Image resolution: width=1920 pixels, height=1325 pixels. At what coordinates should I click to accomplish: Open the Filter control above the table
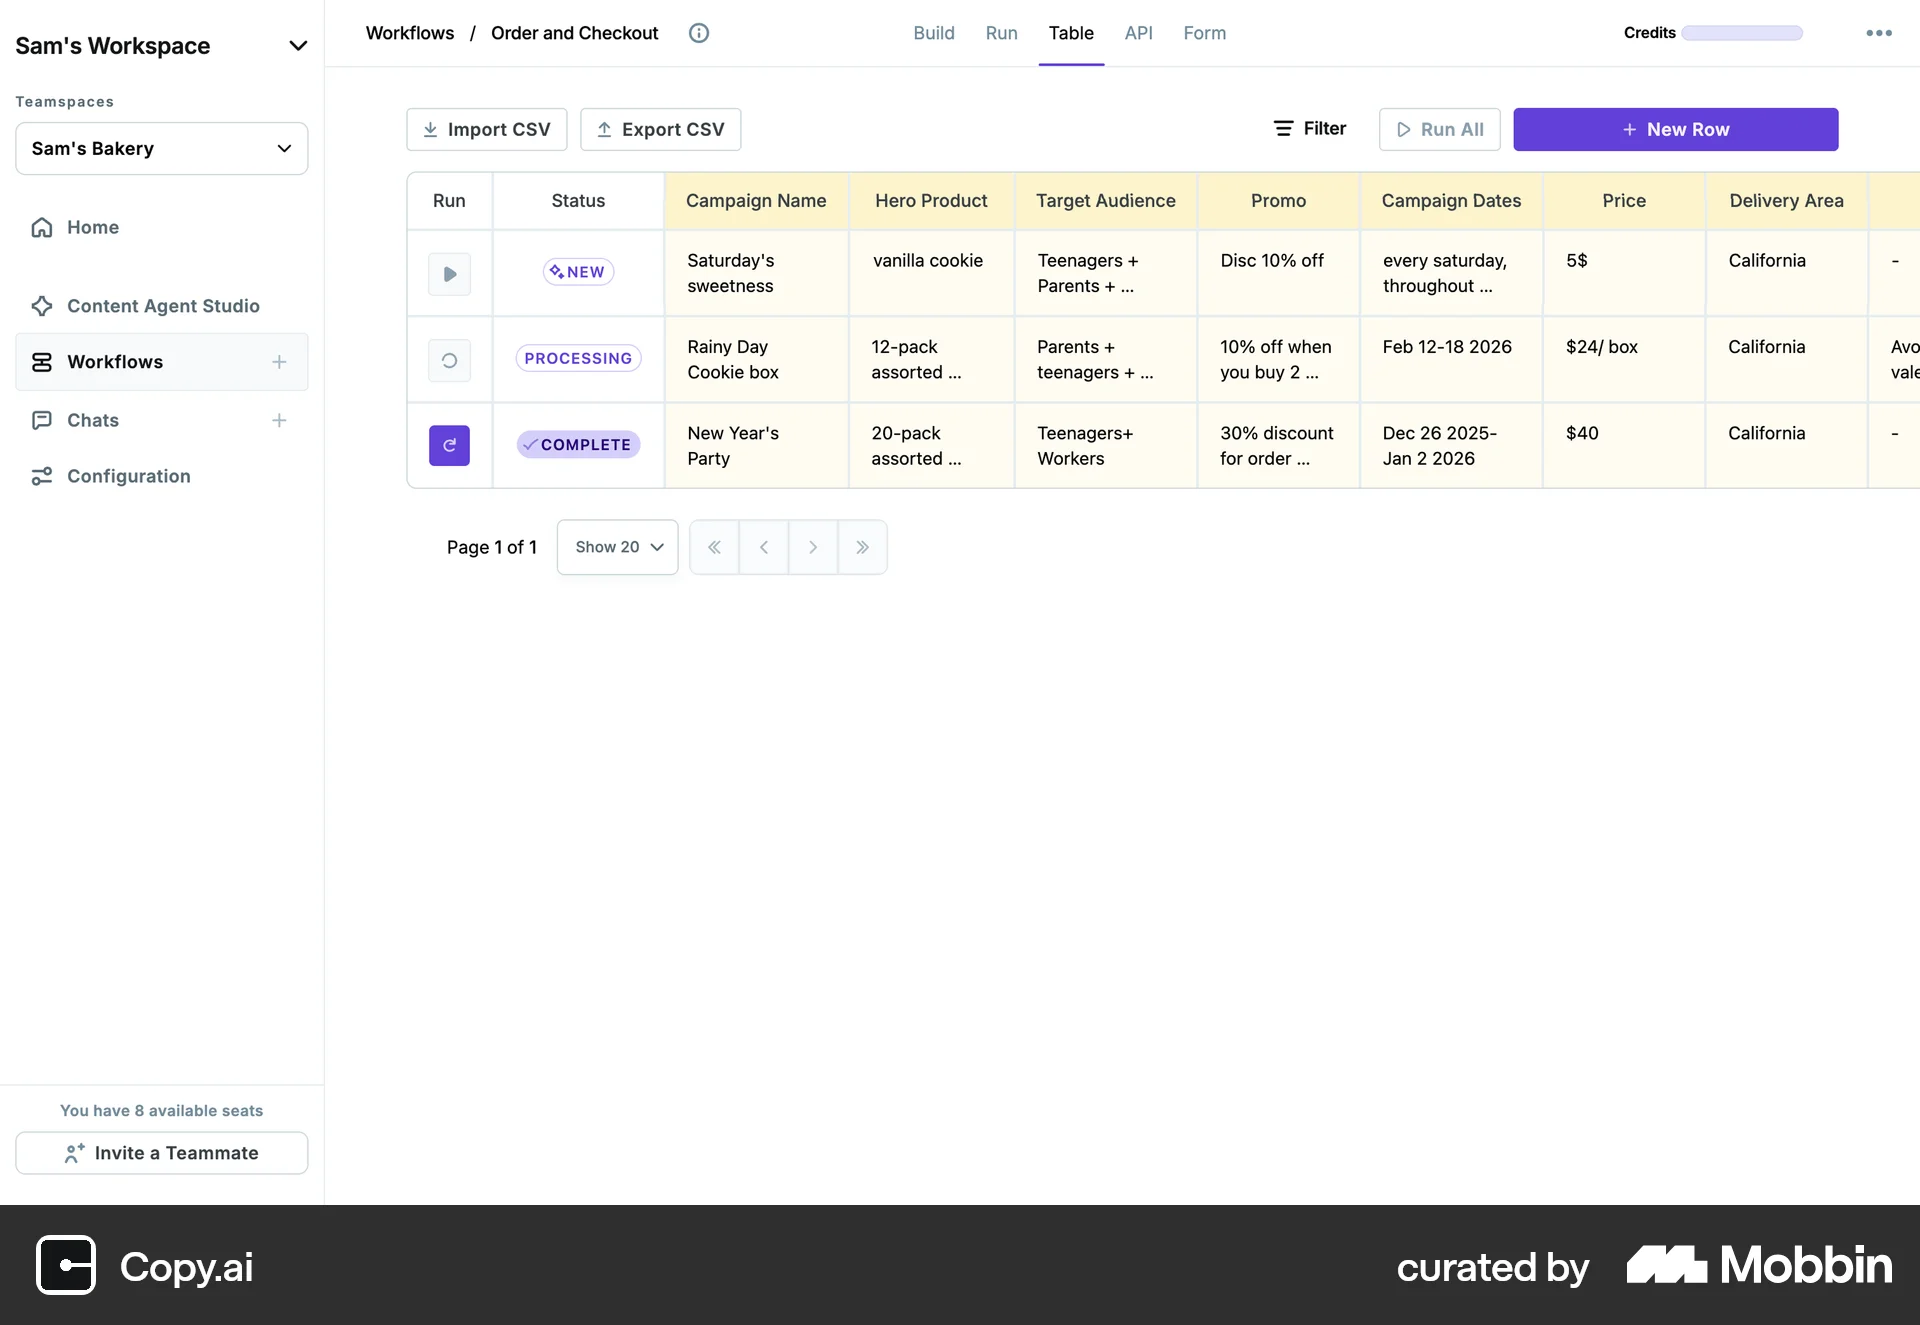coord(1310,128)
